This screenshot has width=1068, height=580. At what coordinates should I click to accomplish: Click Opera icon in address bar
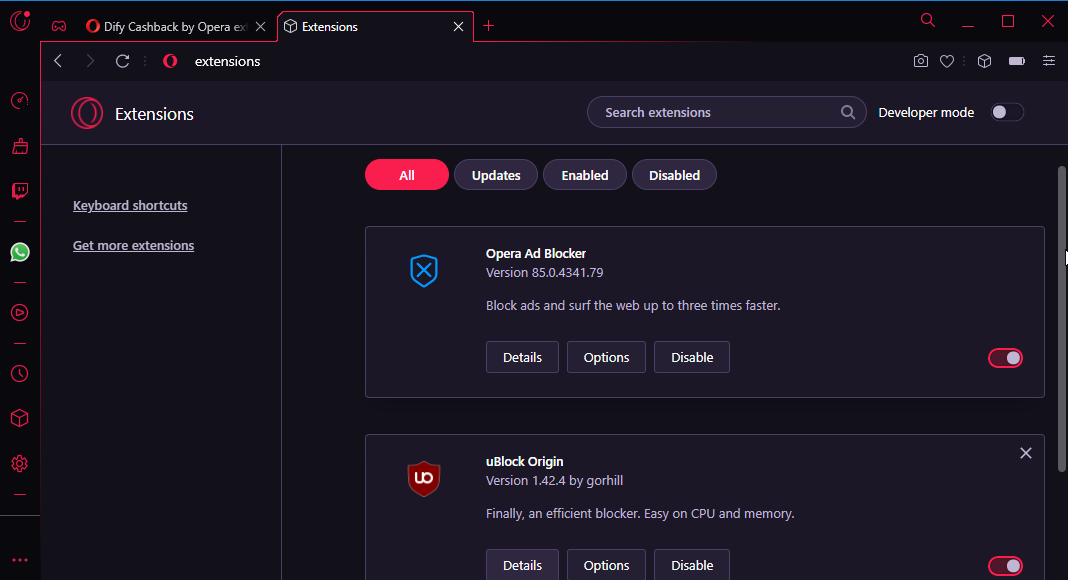pos(170,61)
